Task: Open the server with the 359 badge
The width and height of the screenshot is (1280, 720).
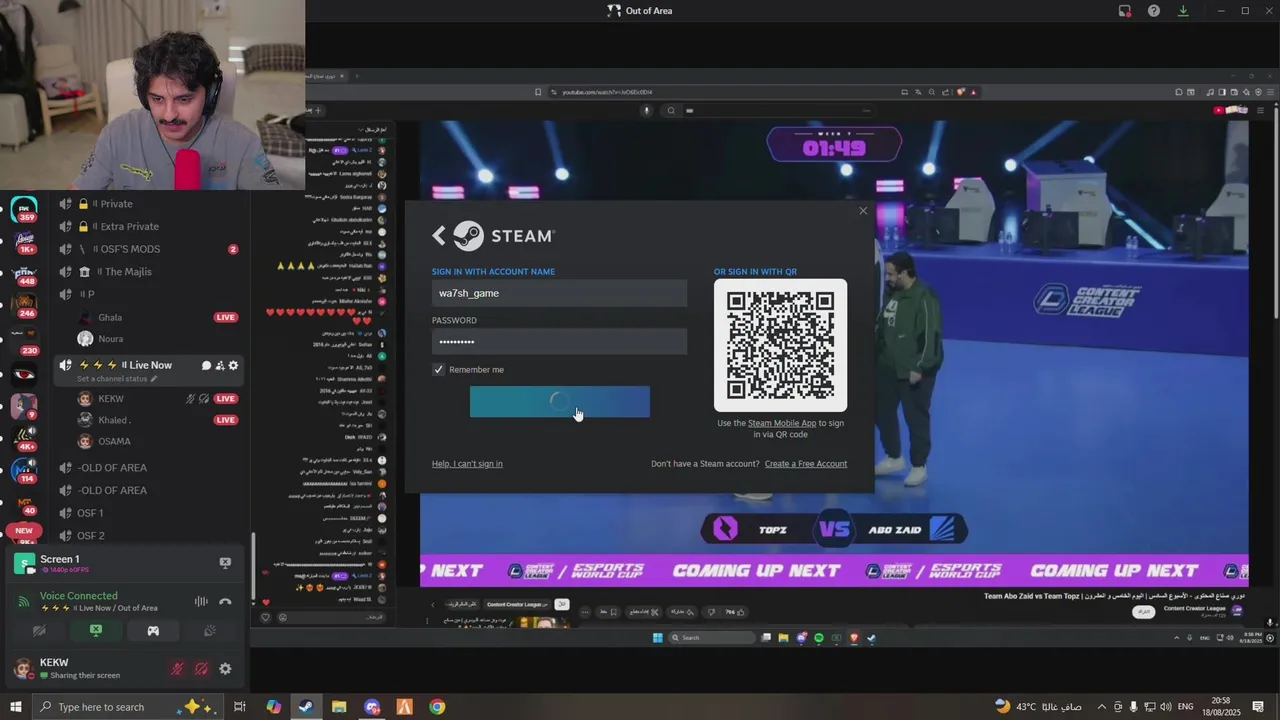Action: tap(25, 210)
